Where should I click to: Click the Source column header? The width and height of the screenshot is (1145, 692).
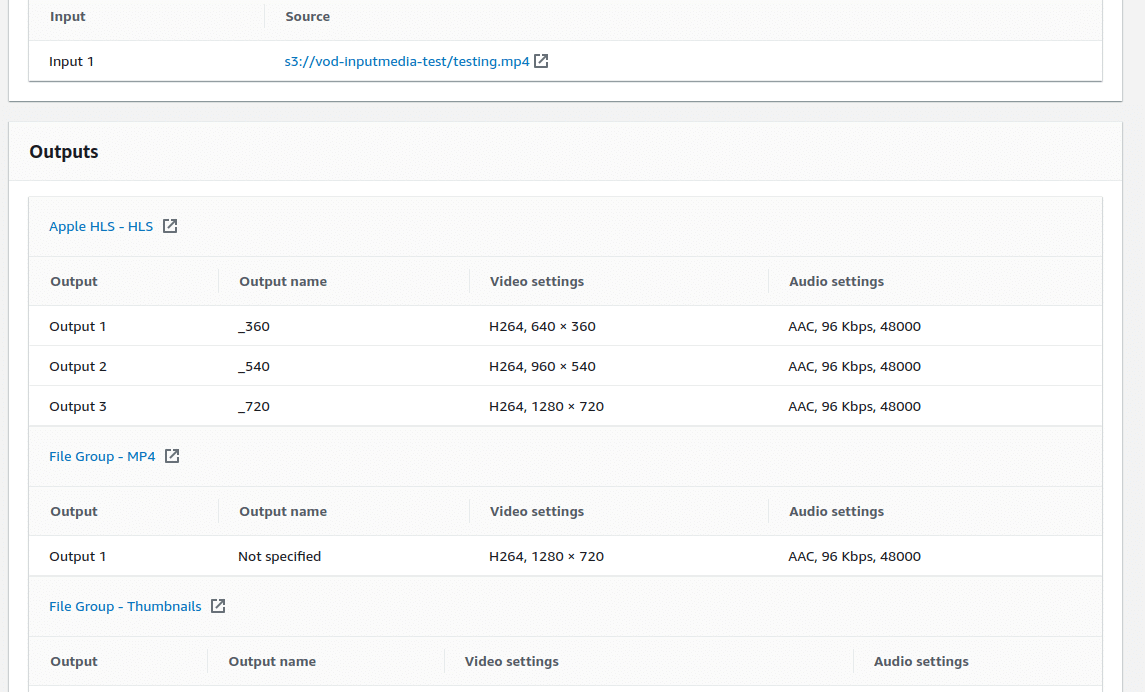coord(307,16)
